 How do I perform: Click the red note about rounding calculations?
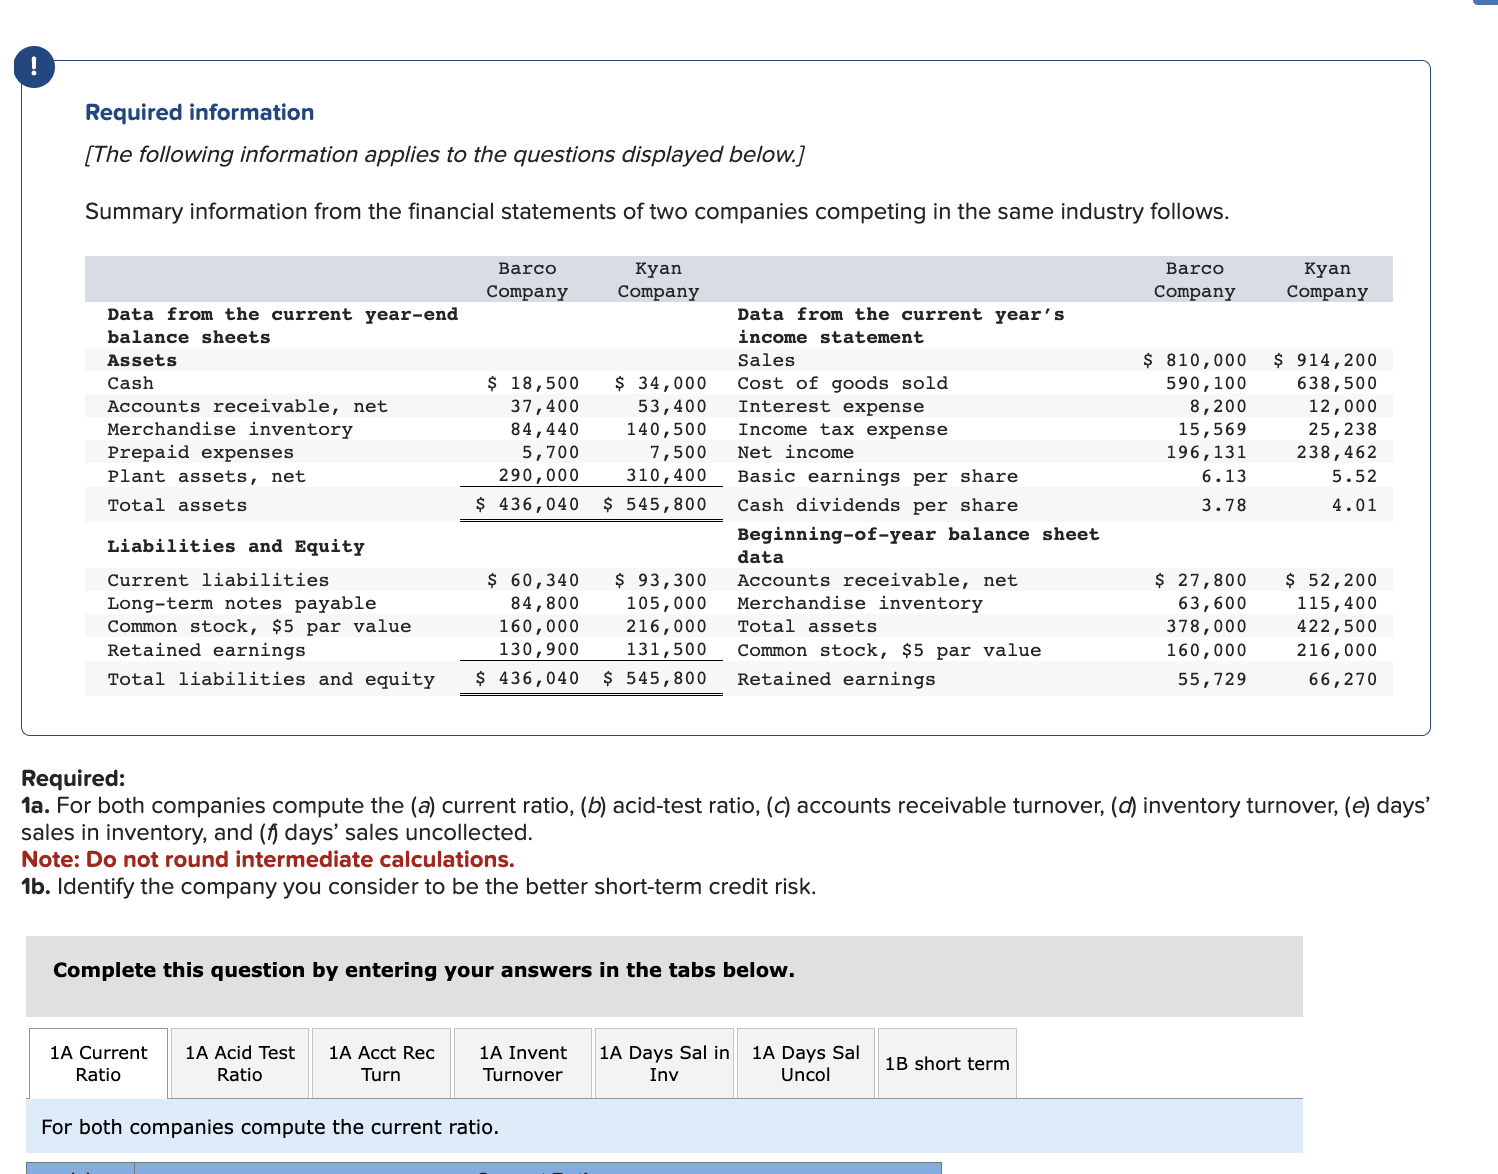[x=268, y=859]
